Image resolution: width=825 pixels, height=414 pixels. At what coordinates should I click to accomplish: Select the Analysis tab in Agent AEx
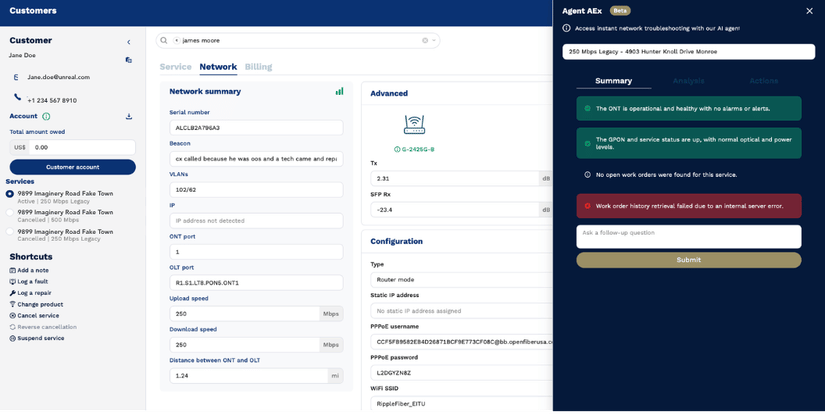688,81
